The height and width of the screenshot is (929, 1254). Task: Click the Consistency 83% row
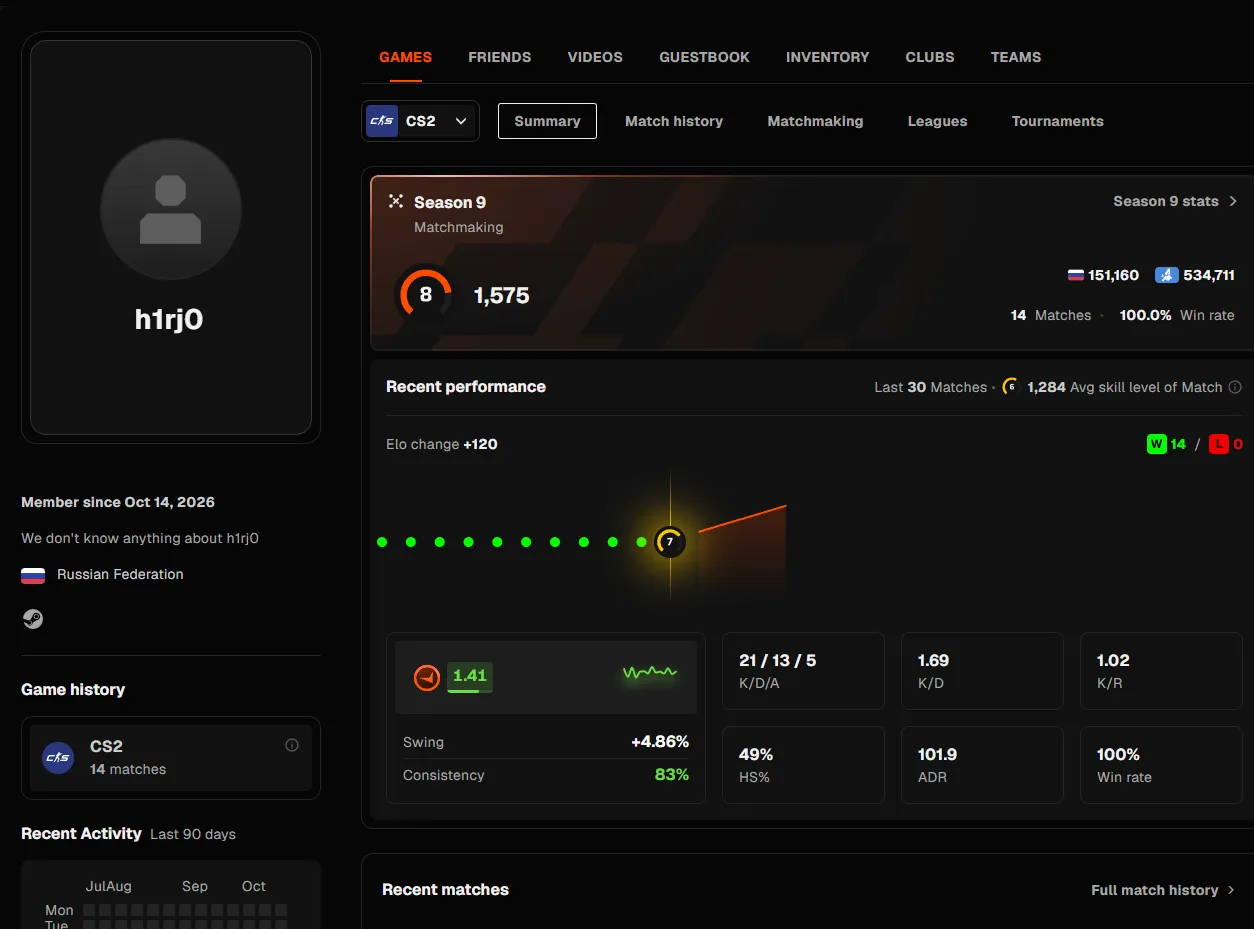coord(546,775)
